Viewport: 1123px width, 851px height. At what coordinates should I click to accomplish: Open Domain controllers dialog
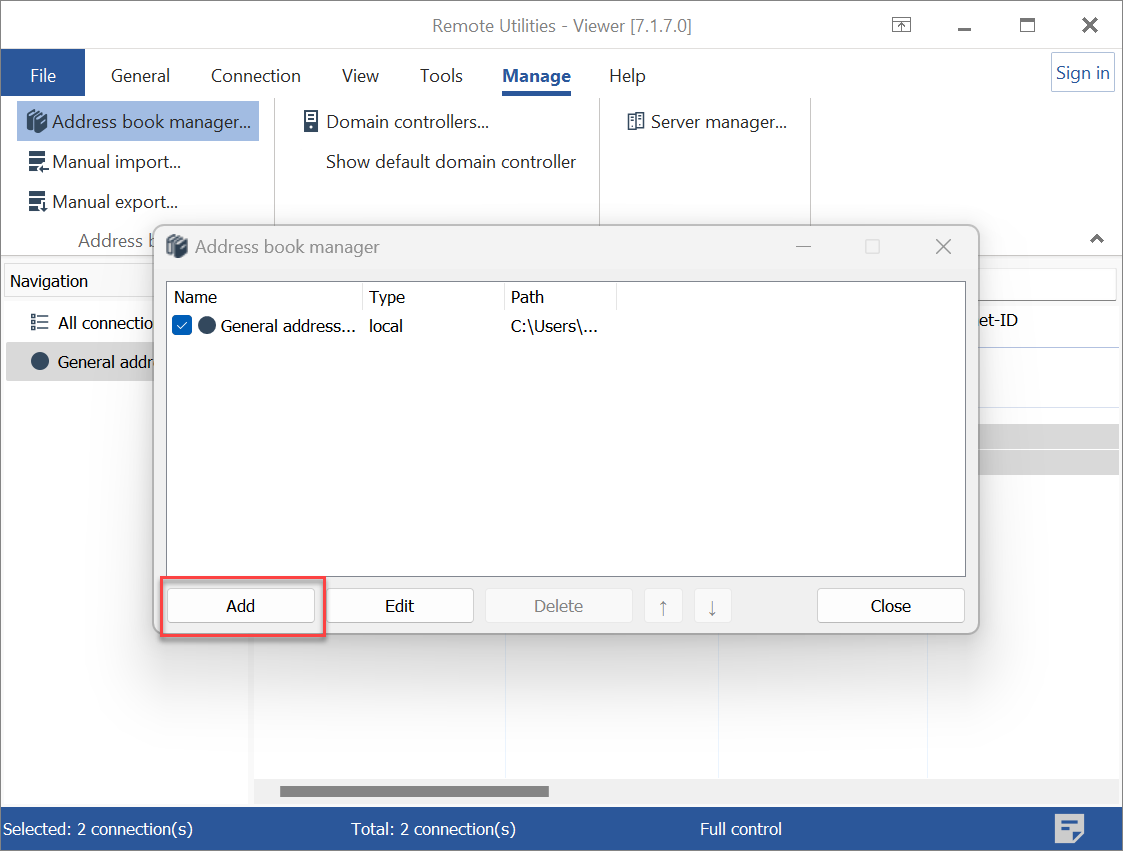[396, 122]
